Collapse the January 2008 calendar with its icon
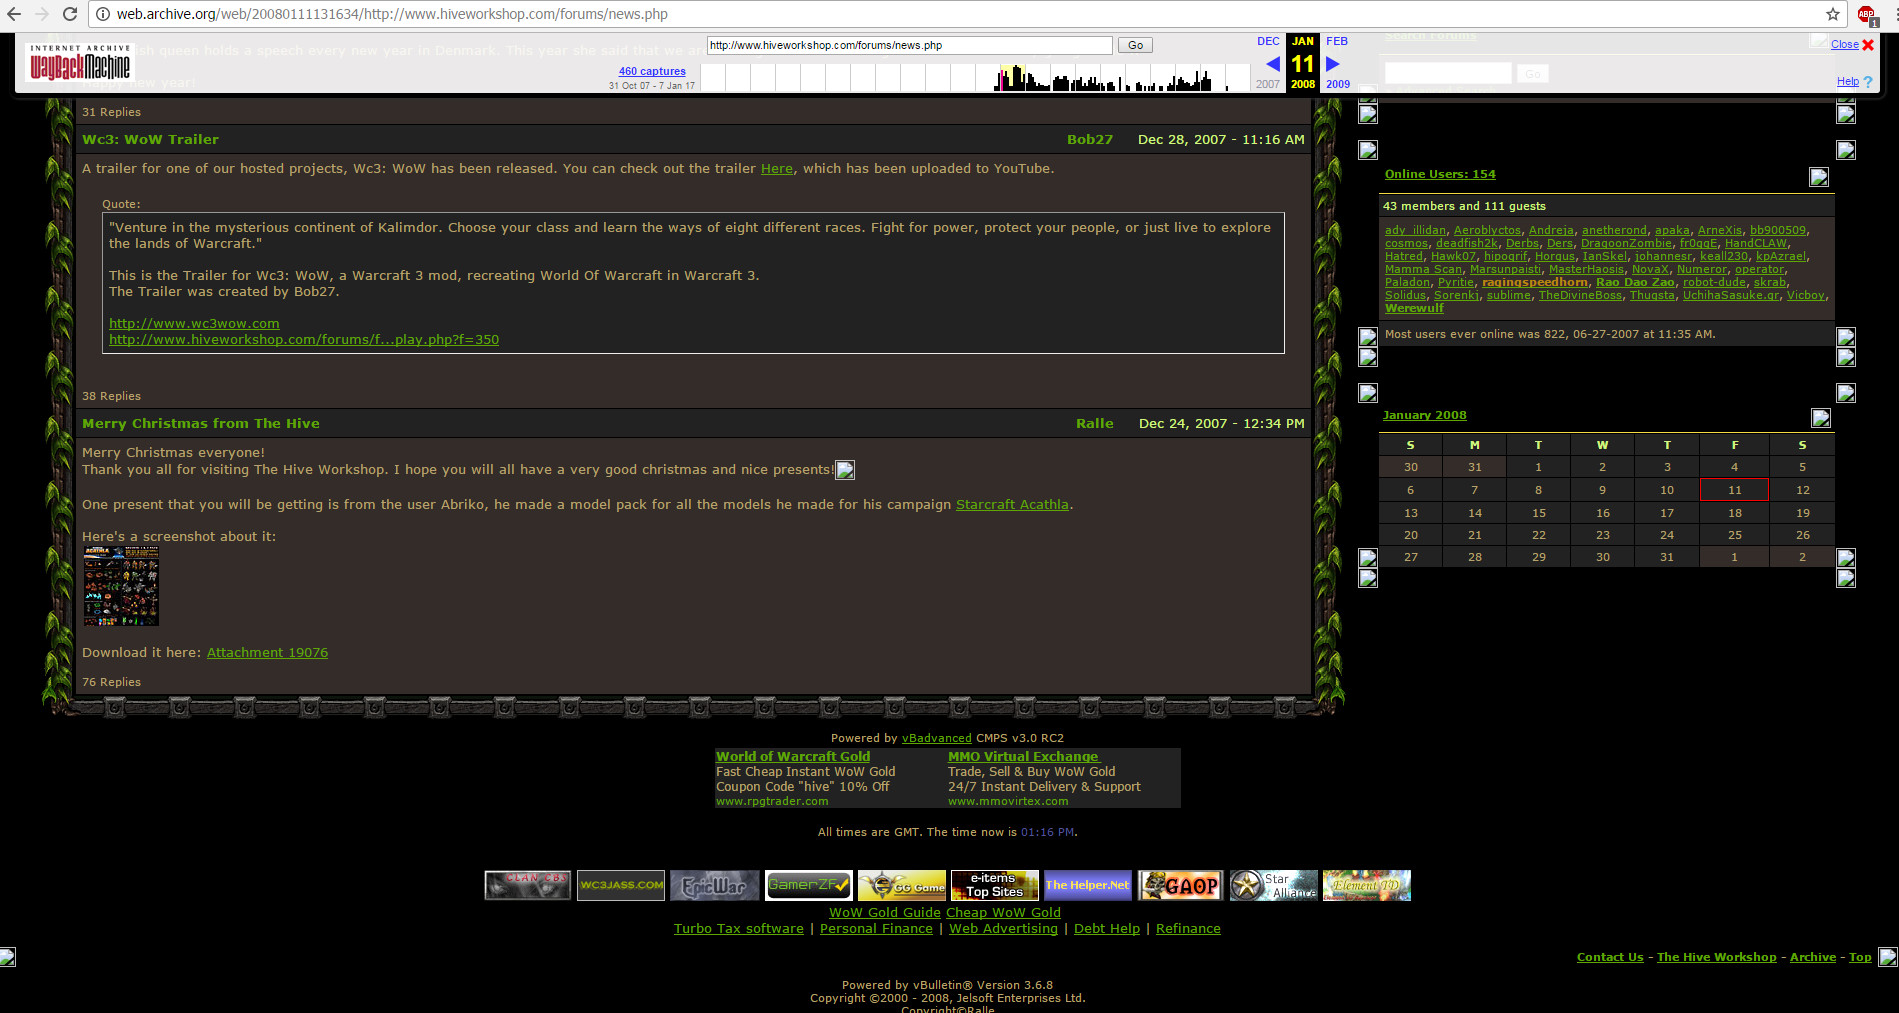 pyautogui.click(x=1821, y=418)
